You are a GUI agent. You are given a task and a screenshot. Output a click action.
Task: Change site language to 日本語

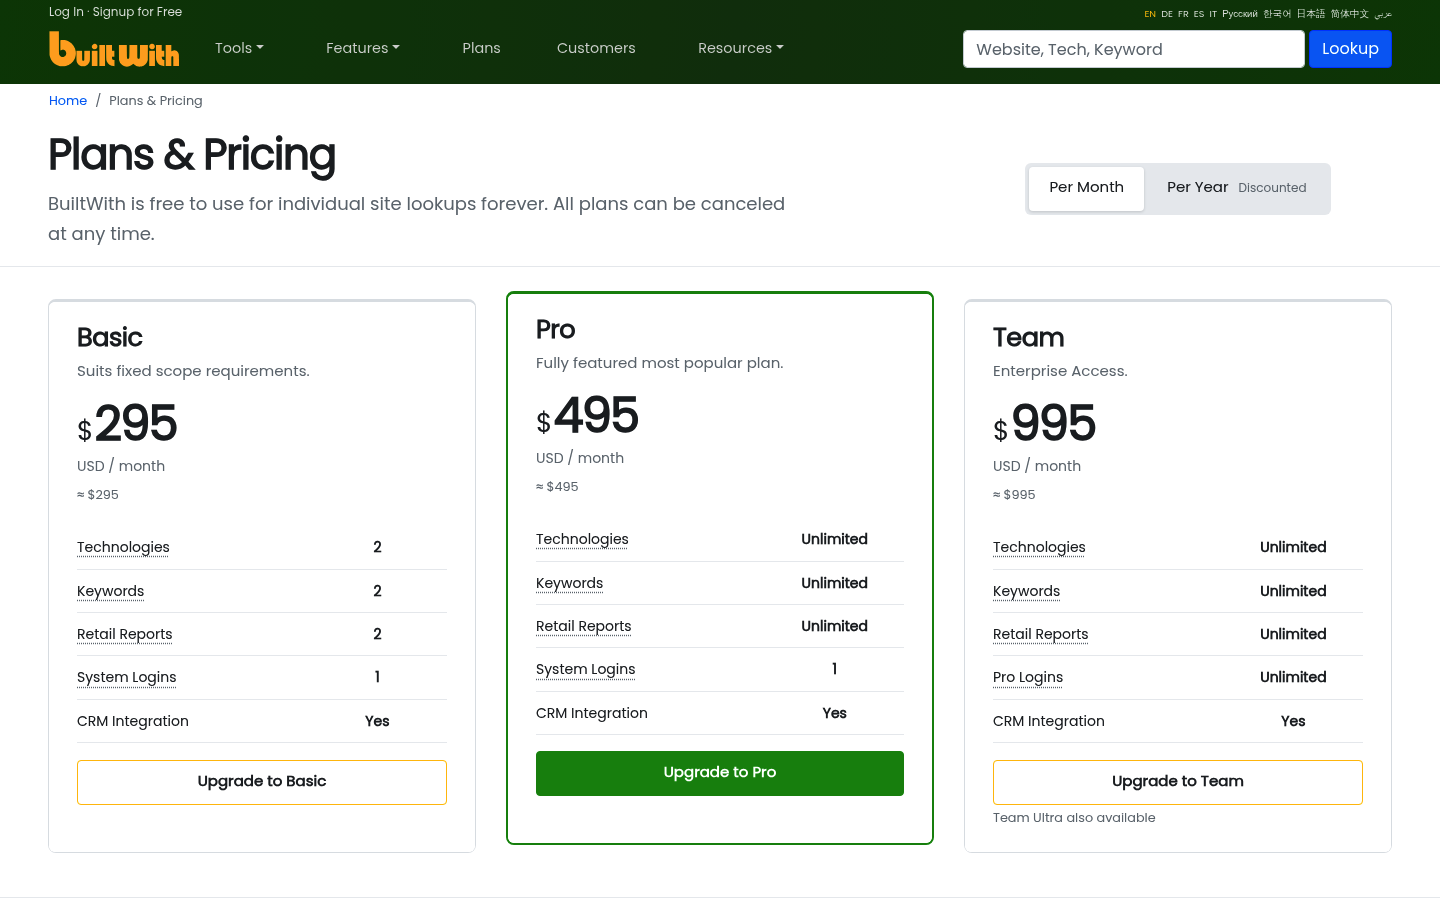pyautogui.click(x=1311, y=14)
